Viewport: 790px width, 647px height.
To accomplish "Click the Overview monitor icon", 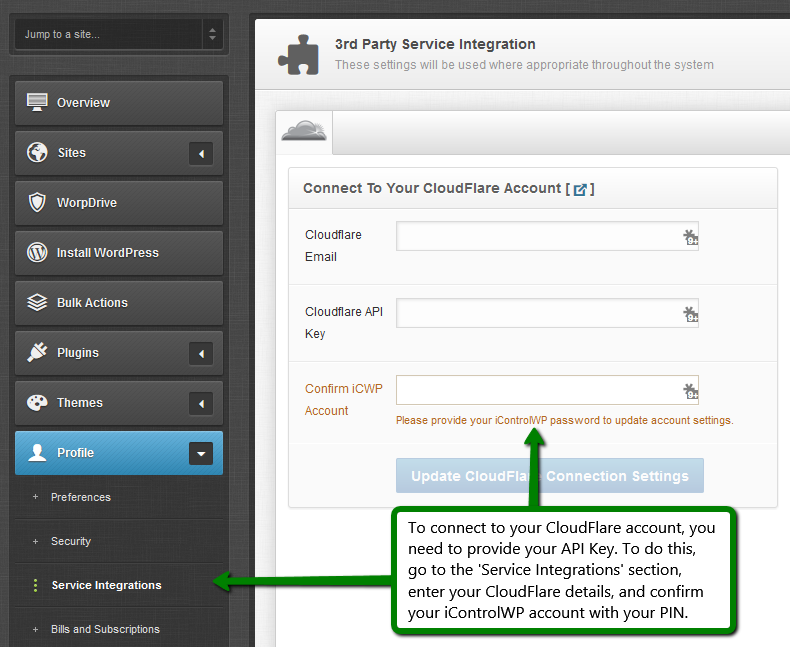I will point(37,102).
